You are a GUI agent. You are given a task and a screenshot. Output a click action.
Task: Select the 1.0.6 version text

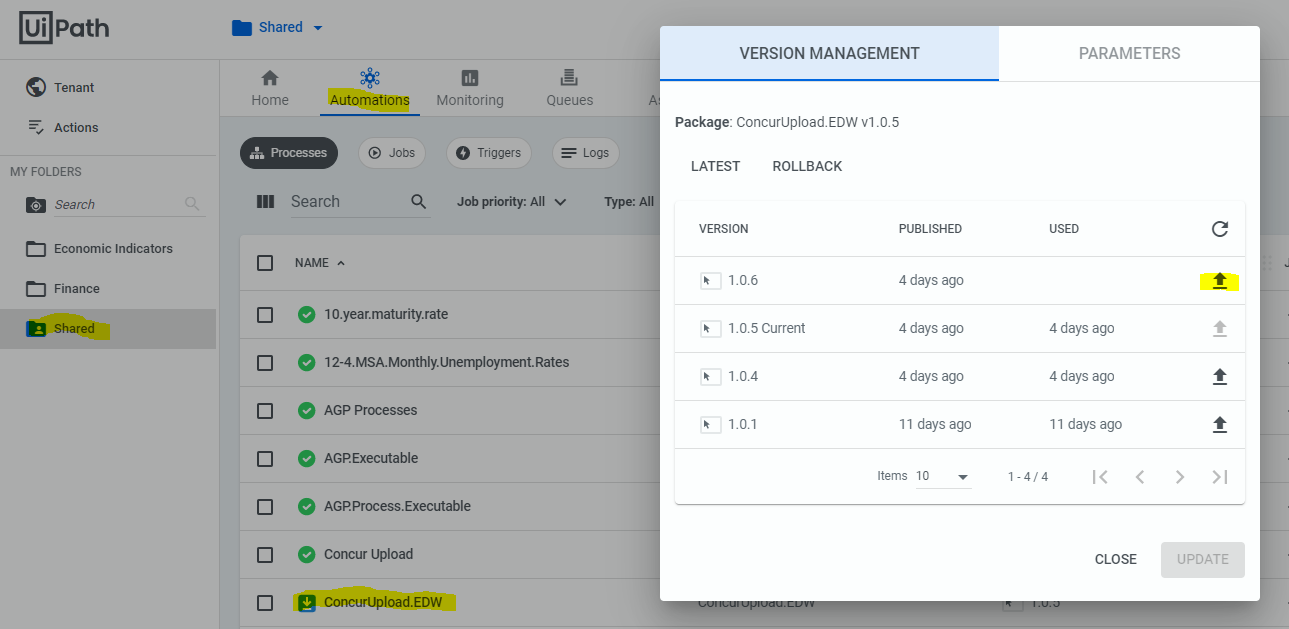point(743,281)
